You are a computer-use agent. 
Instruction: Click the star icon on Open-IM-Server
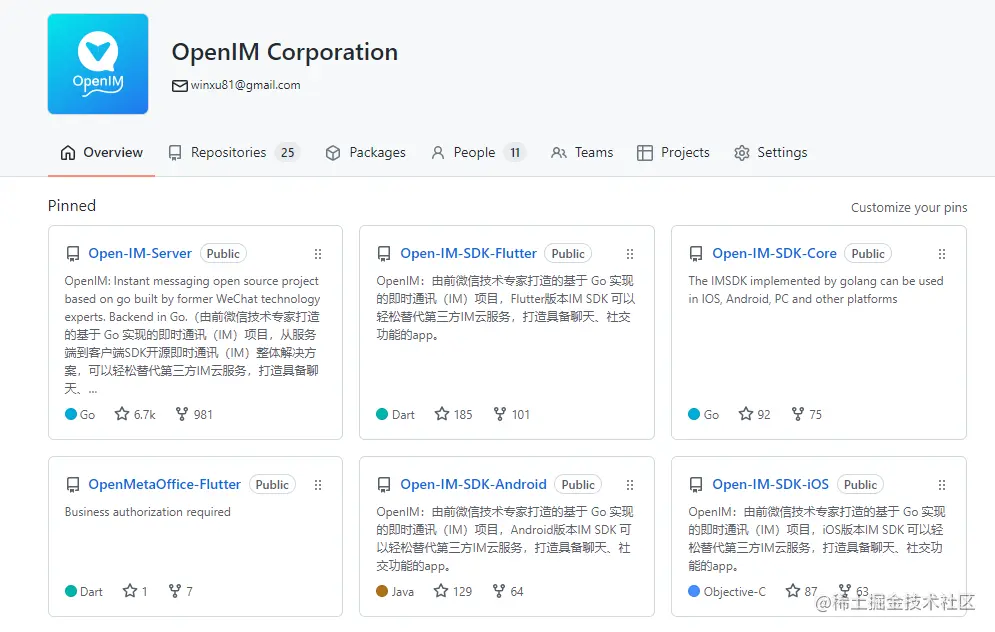(122, 414)
